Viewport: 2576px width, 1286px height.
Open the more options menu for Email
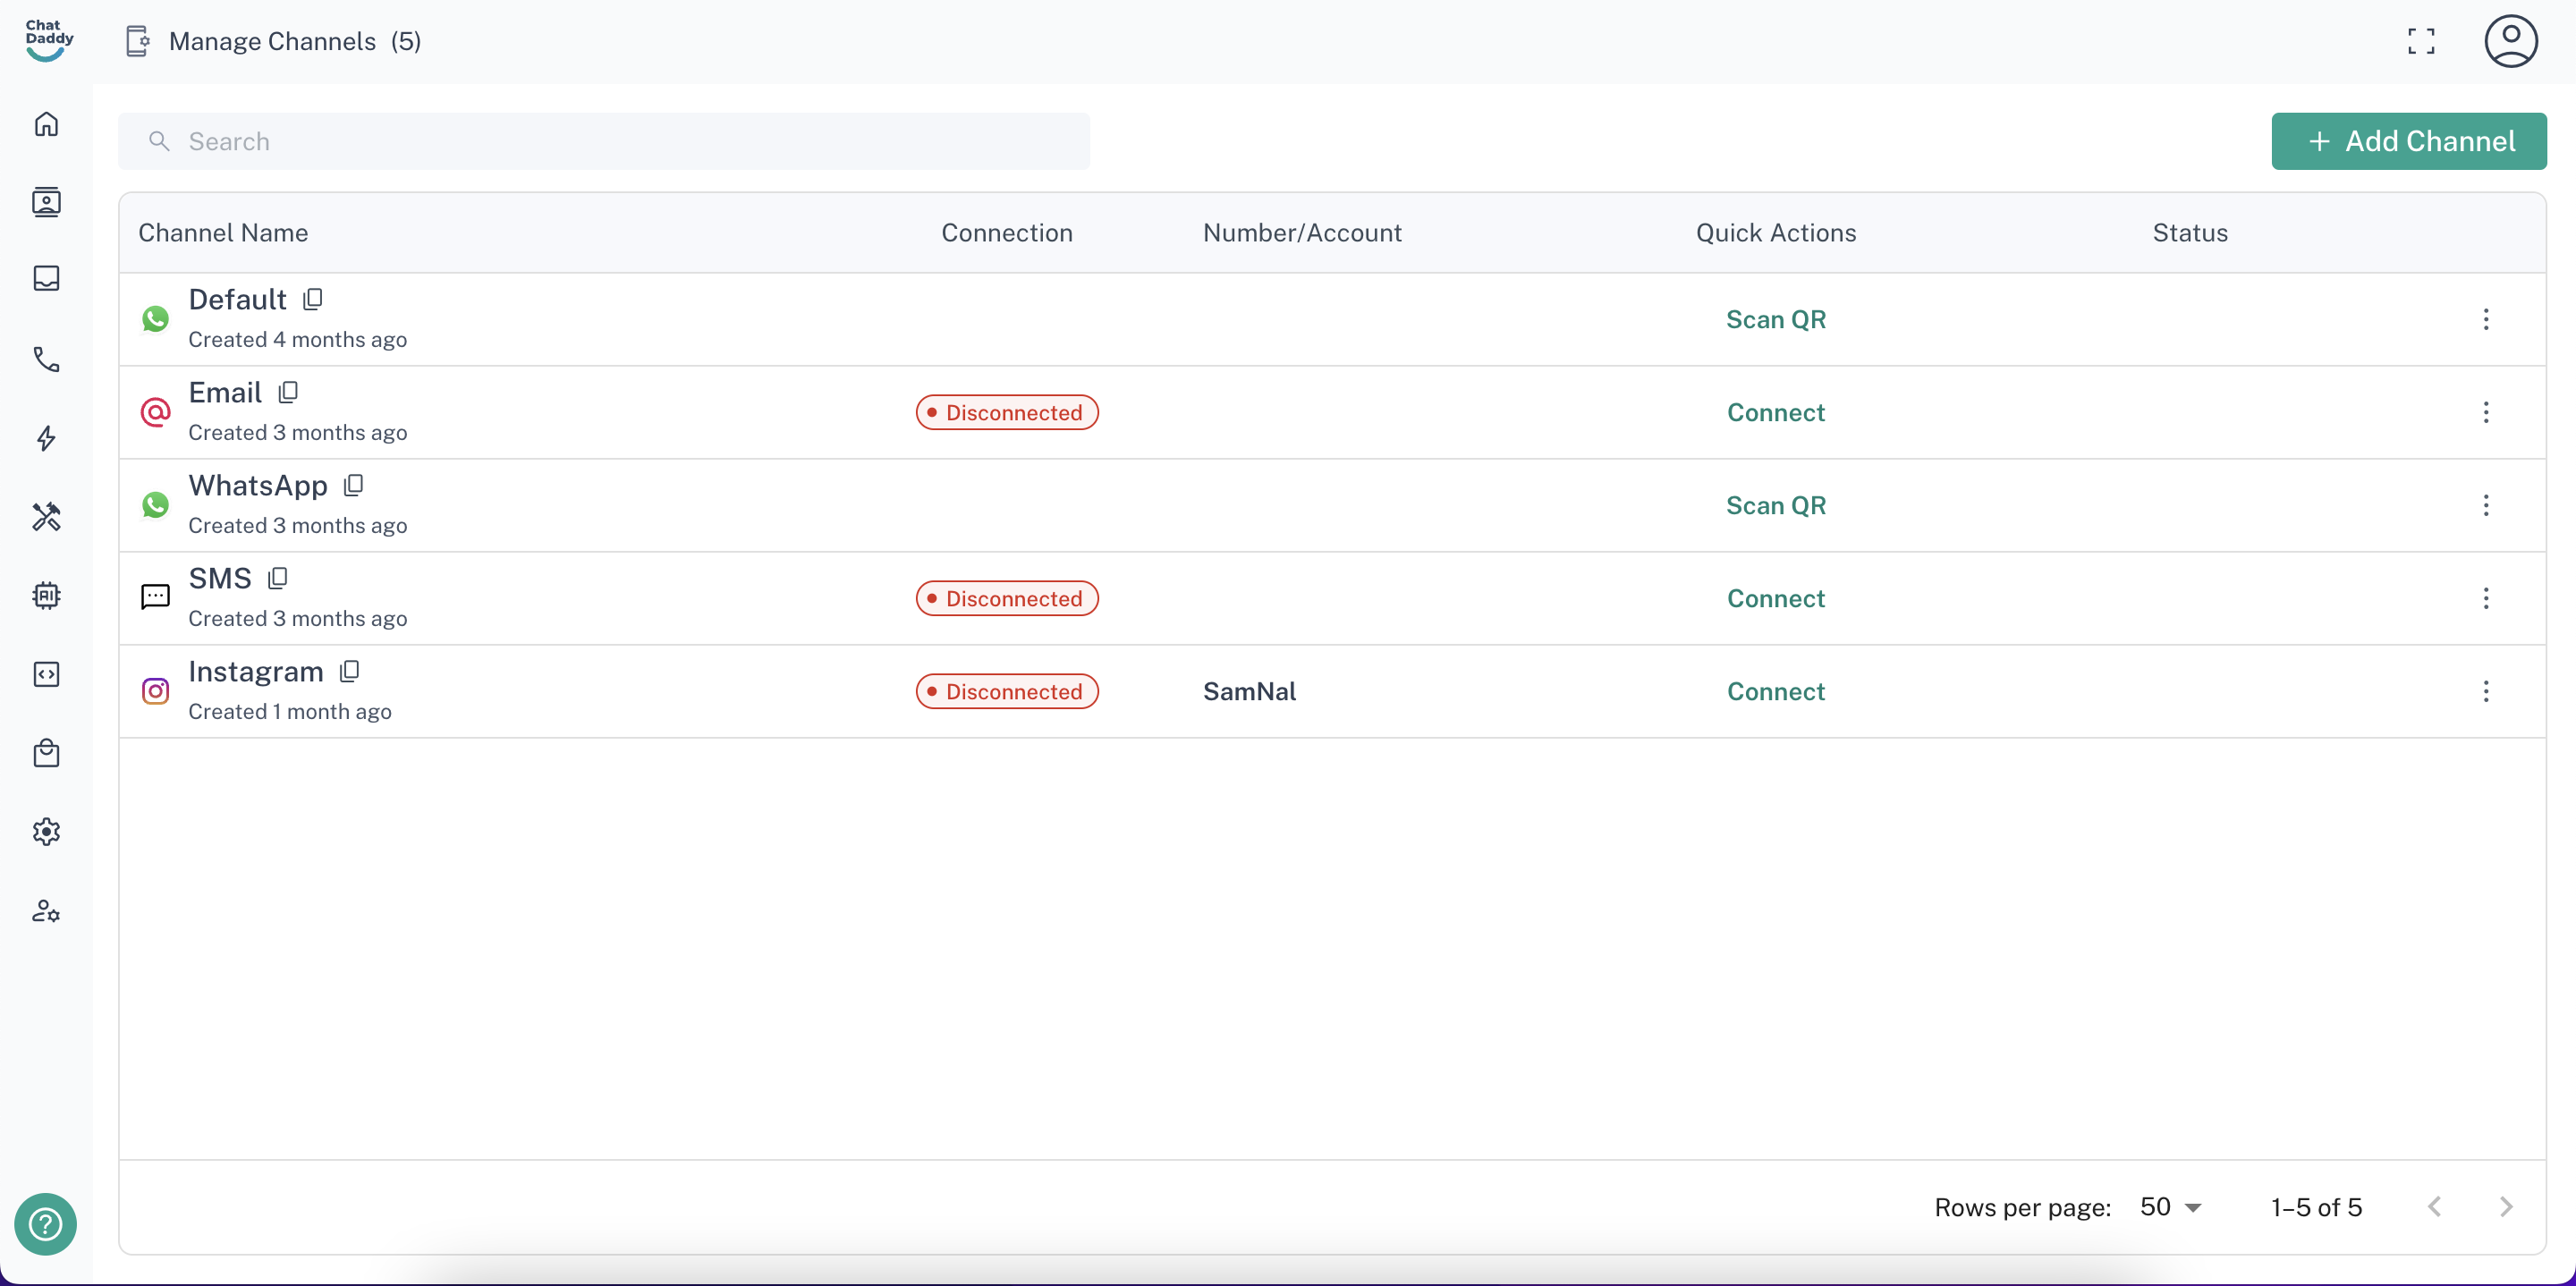(x=2485, y=412)
